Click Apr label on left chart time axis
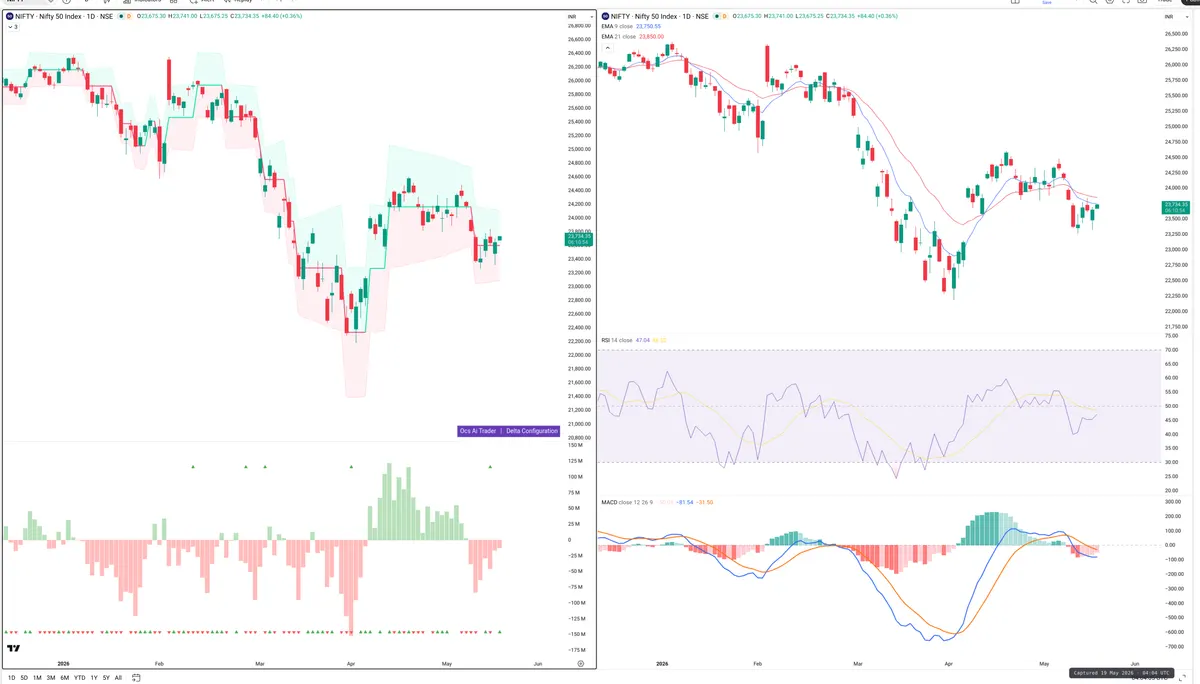The height and width of the screenshot is (684, 1200). 350,663
